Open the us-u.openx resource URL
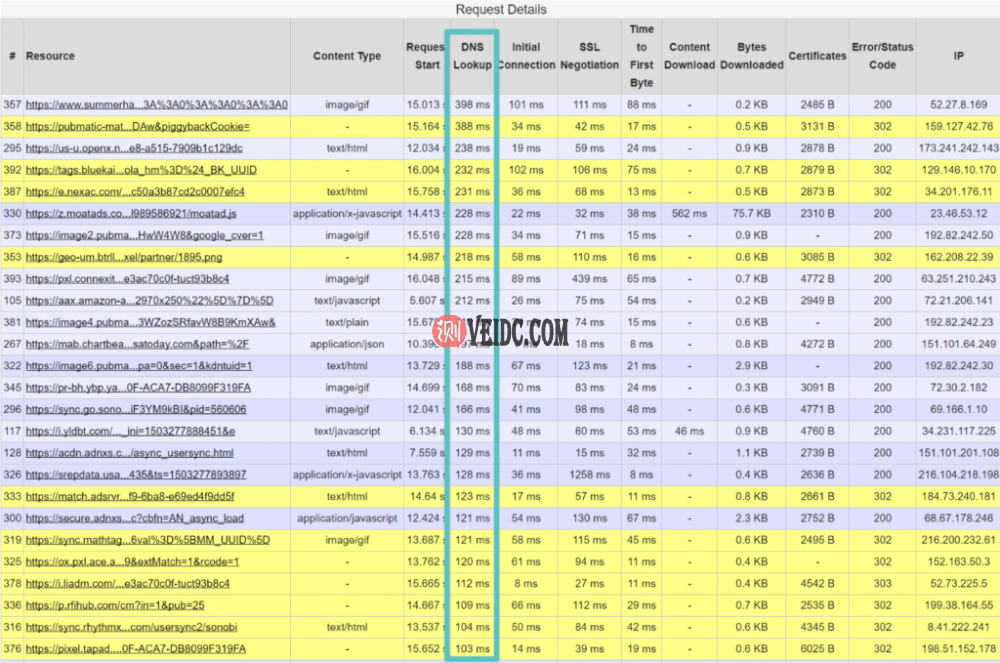Image resolution: width=1000 pixels, height=663 pixels. tap(134, 148)
